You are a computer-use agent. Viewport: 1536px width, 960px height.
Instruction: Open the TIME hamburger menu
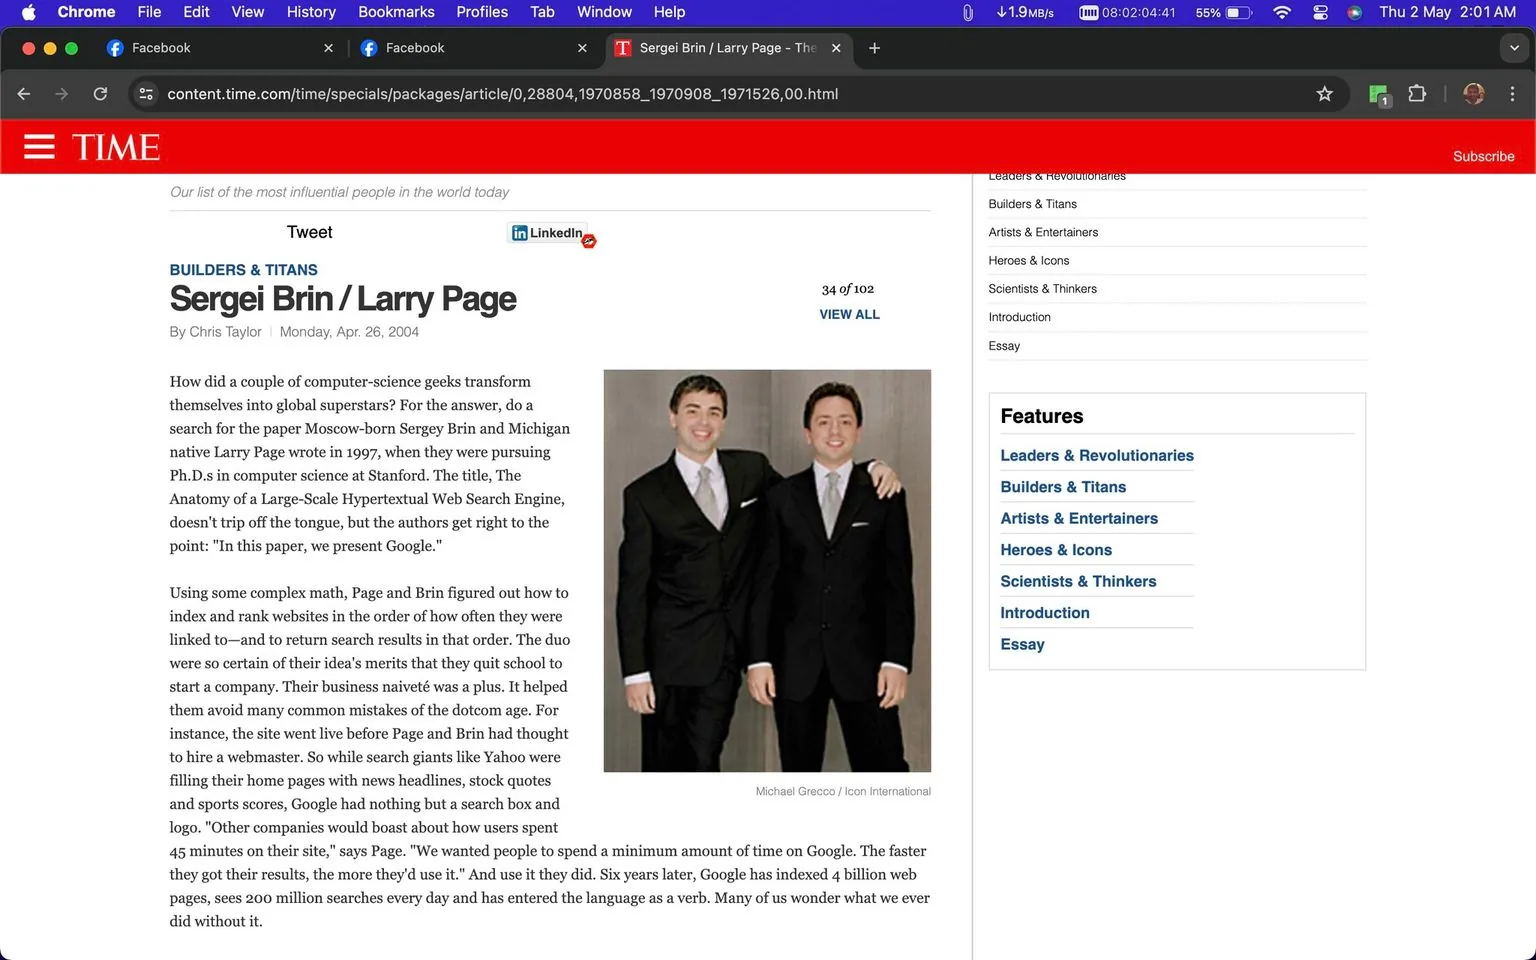click(39, 146)
